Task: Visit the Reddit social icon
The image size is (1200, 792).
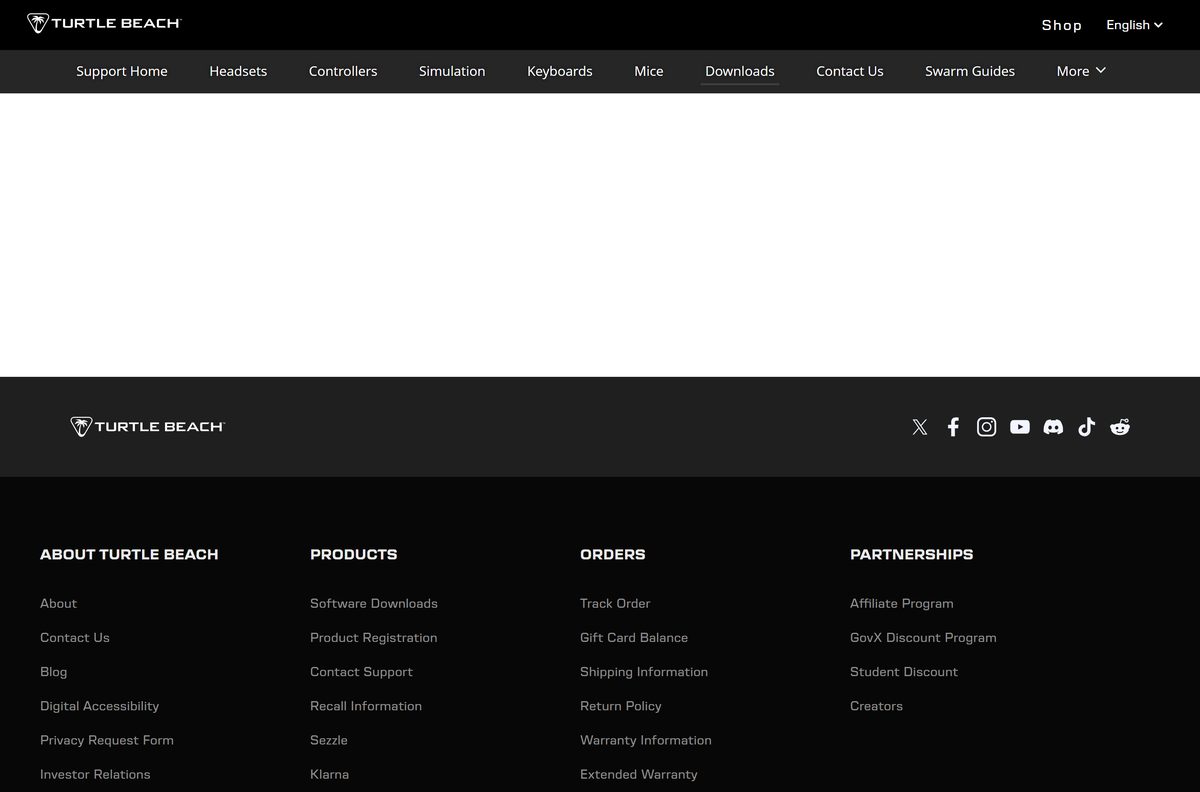Action: 1120,427
